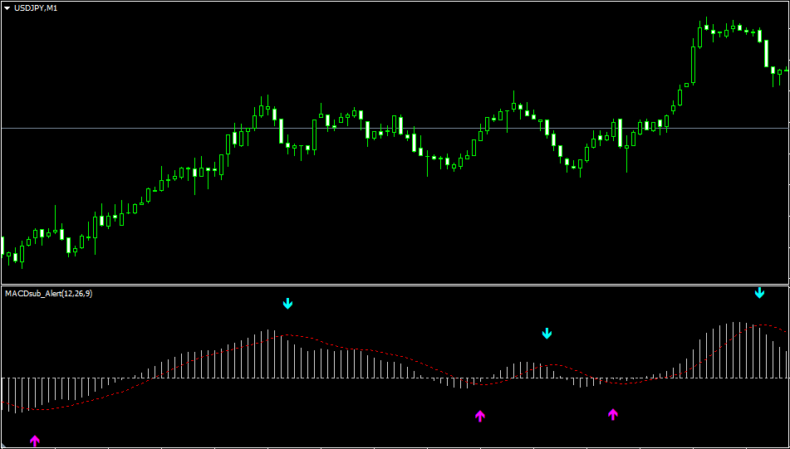
Task: Click the lowest MACD histogram bar at far left
Action: tap(10, 393)
